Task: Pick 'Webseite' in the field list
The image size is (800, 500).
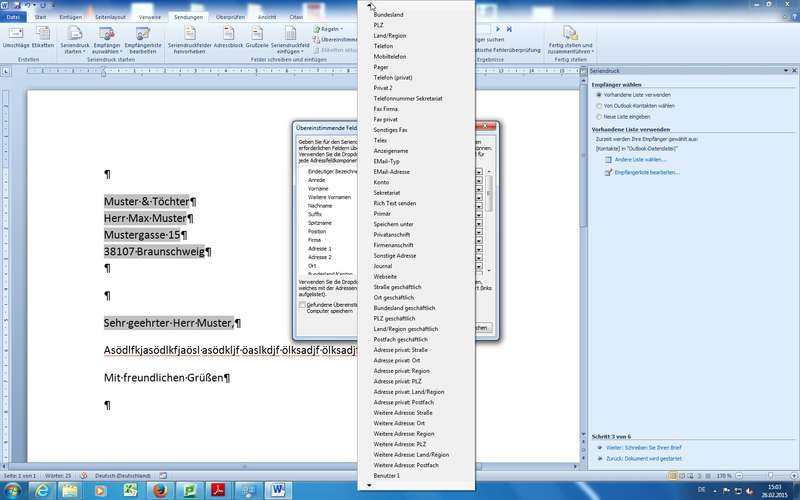Action: click(386, 276)
